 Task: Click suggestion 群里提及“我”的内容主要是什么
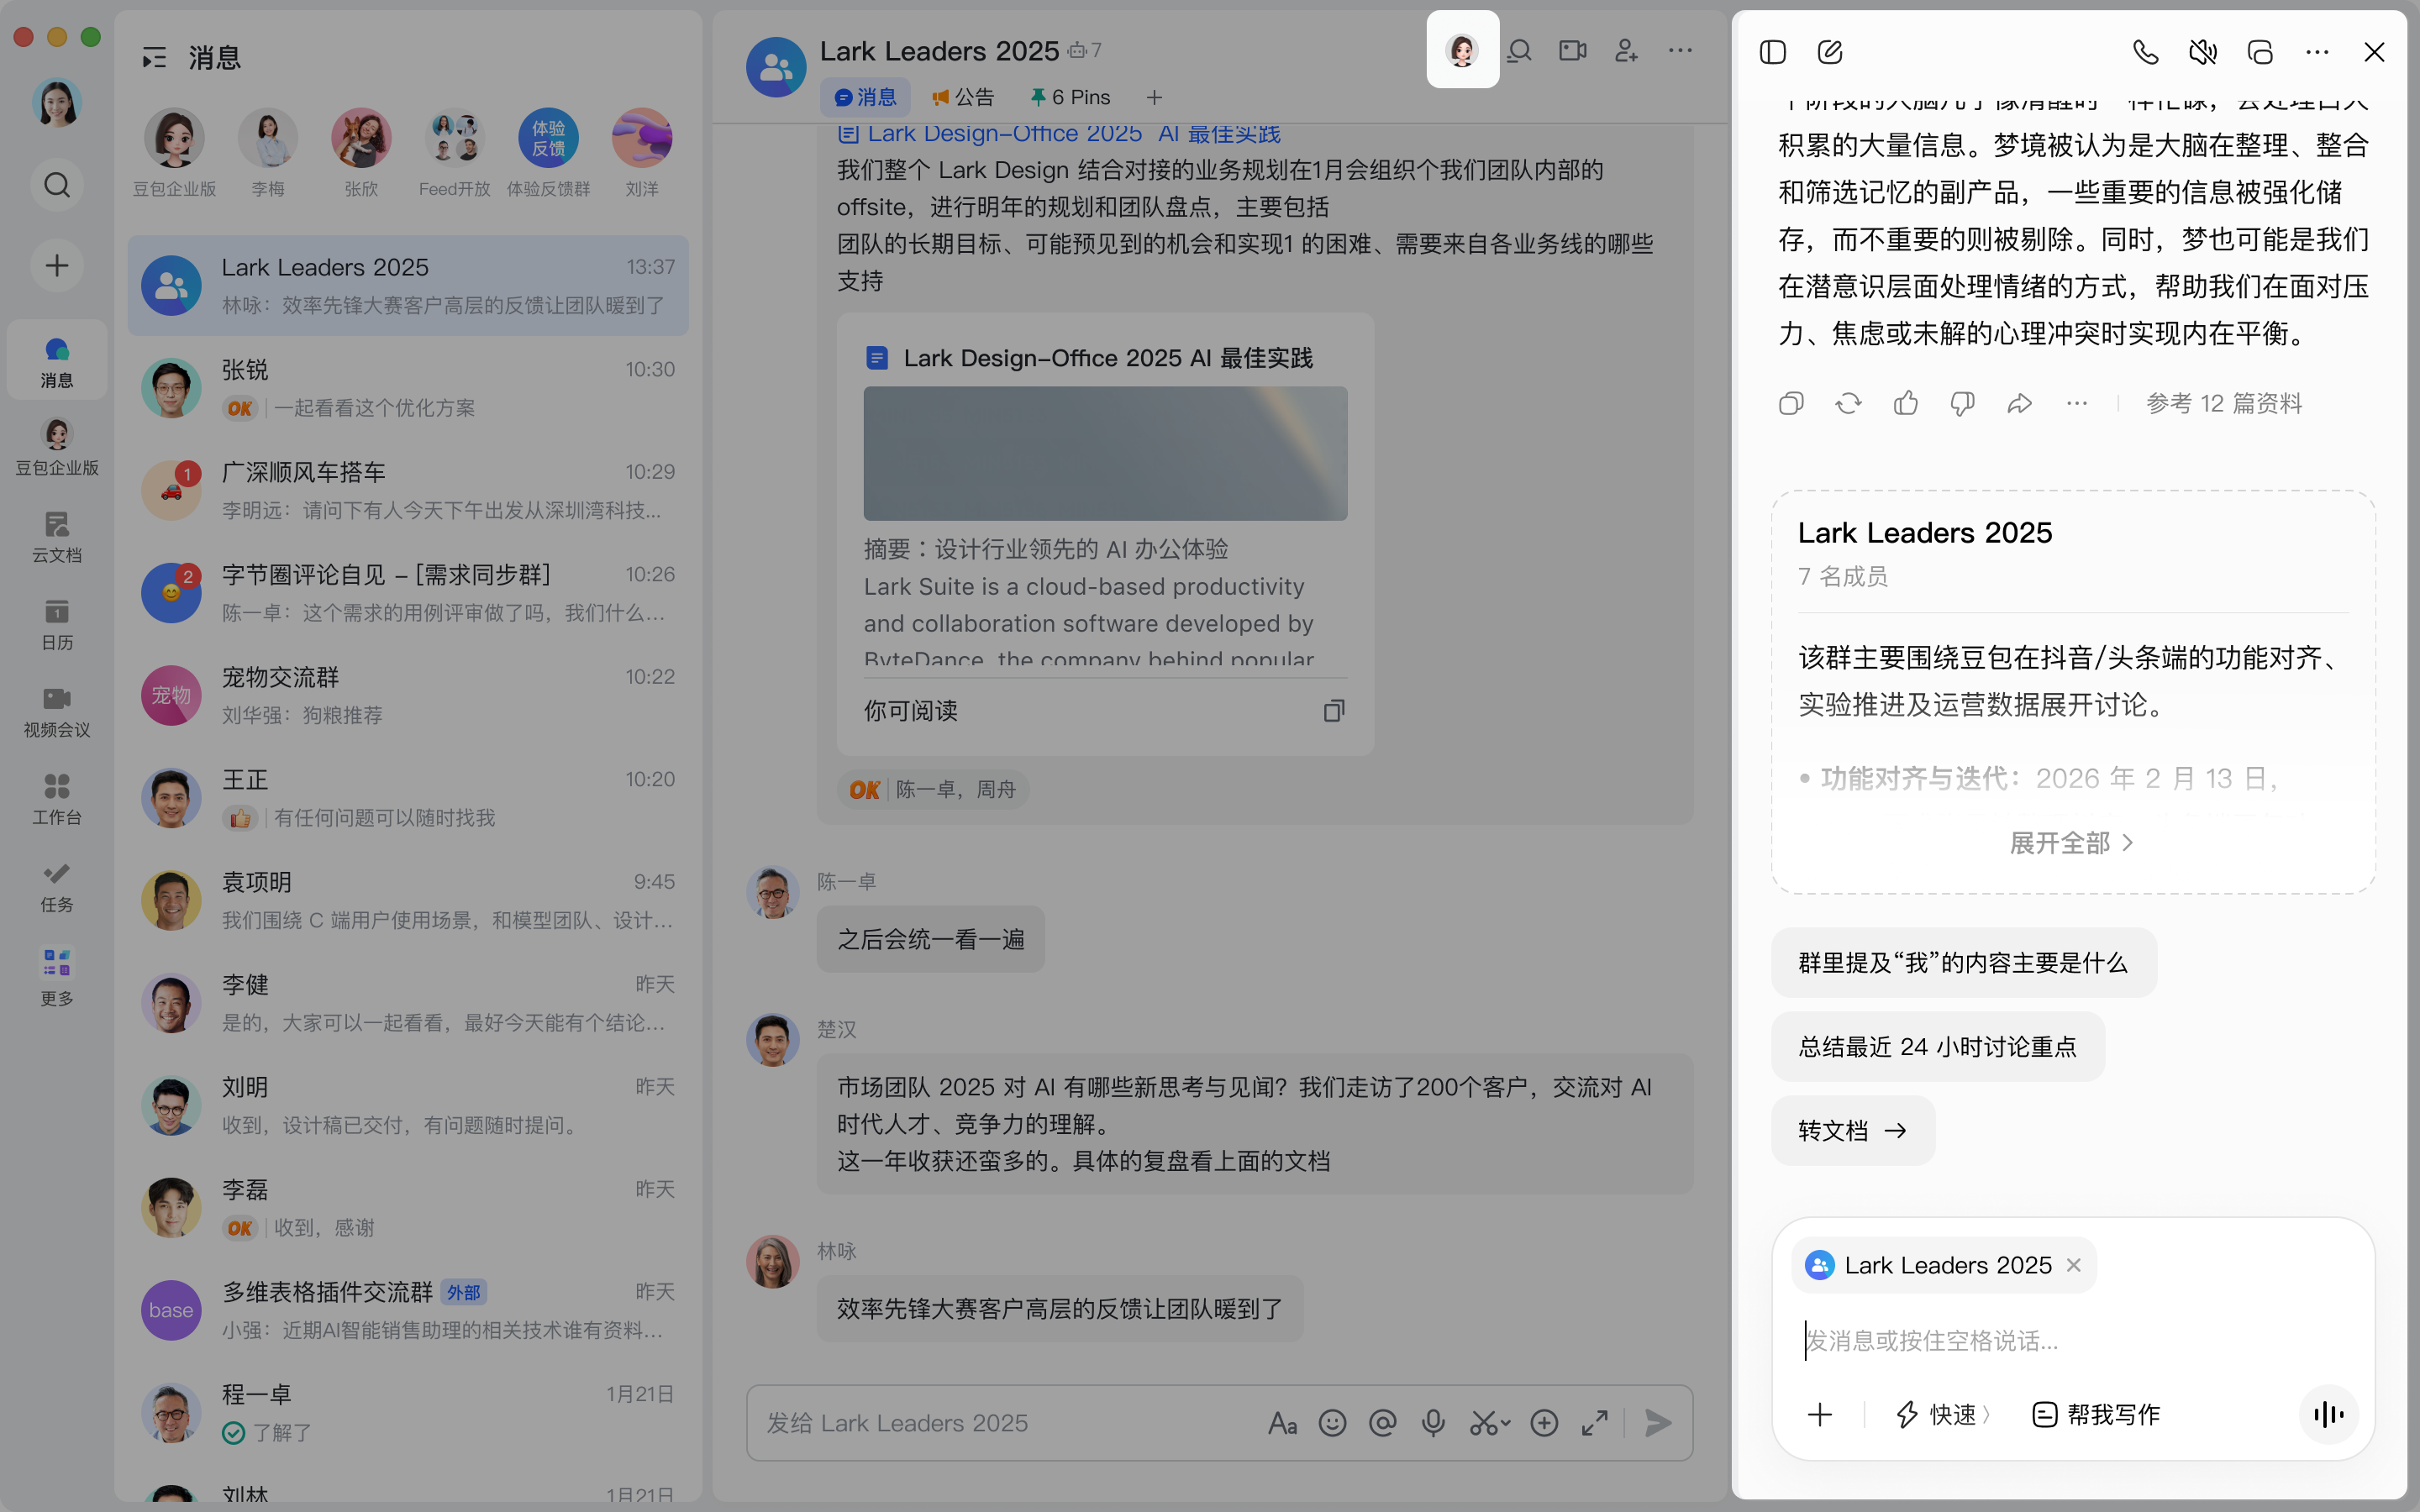click(1963, 963)
